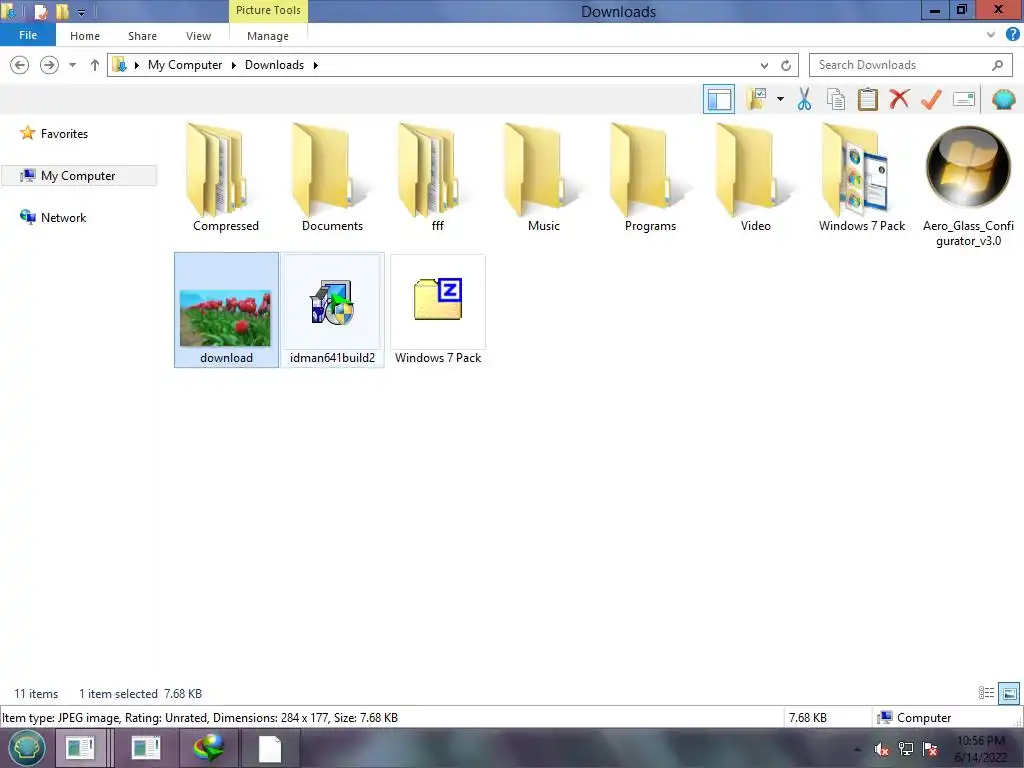The image size is (1024, 768).
Task: Switch to the View ribbon tab
Action: click(198, 36)
